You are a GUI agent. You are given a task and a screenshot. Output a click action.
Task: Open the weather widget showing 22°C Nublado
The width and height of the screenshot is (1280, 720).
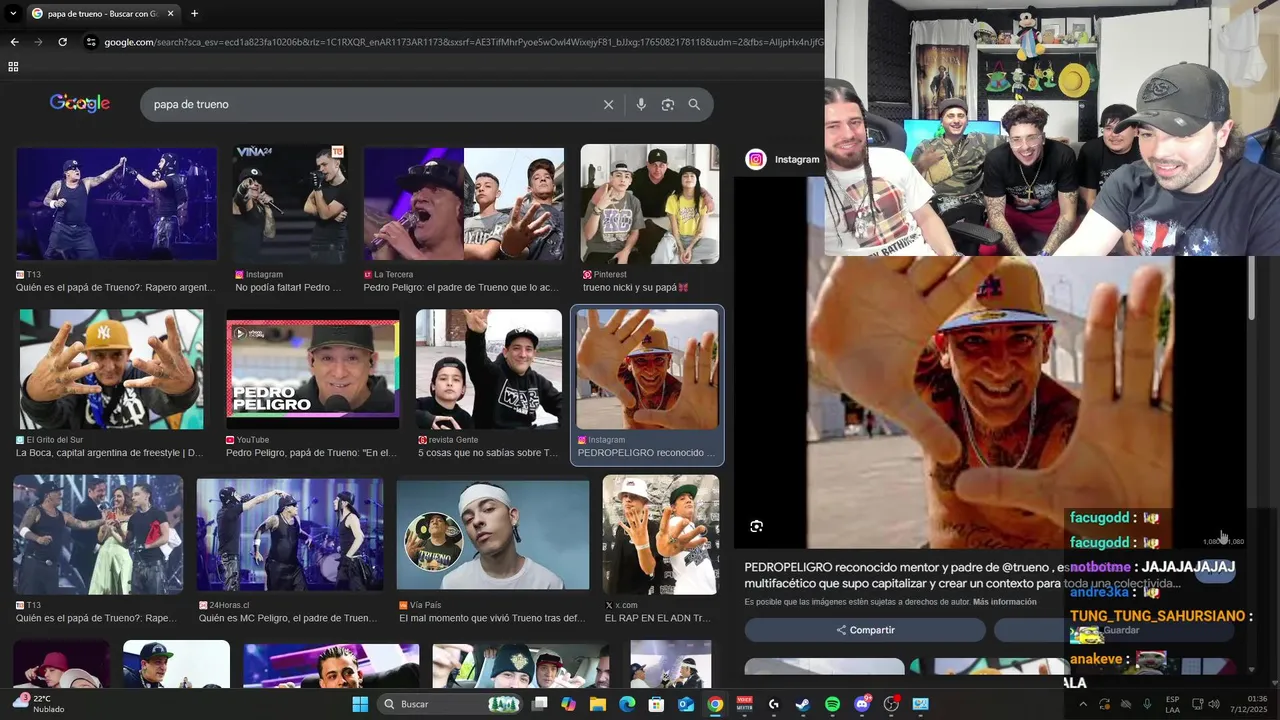[x=40, y=704]
